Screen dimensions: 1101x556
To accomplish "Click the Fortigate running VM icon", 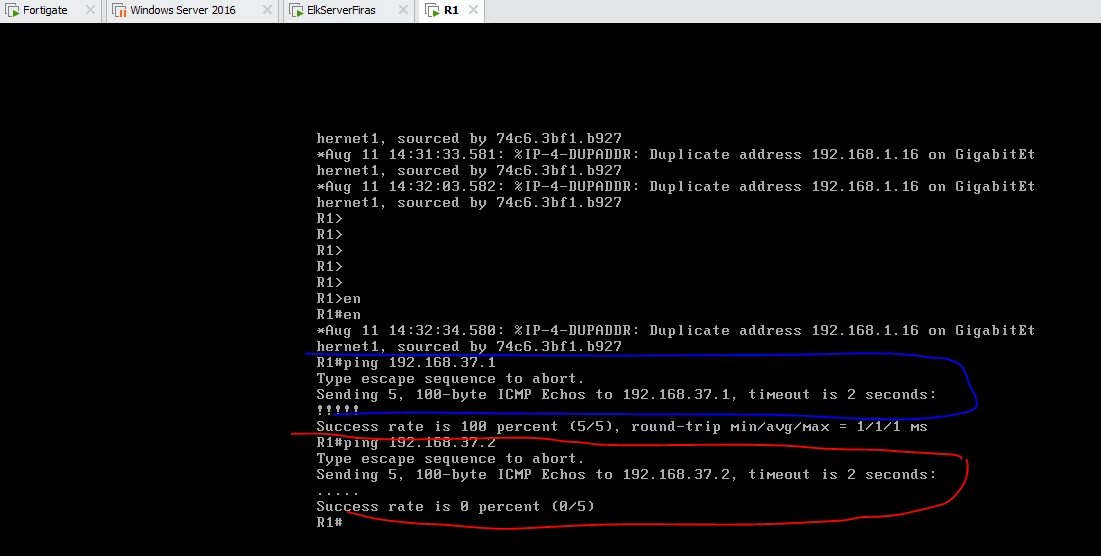I will [12, 11].
